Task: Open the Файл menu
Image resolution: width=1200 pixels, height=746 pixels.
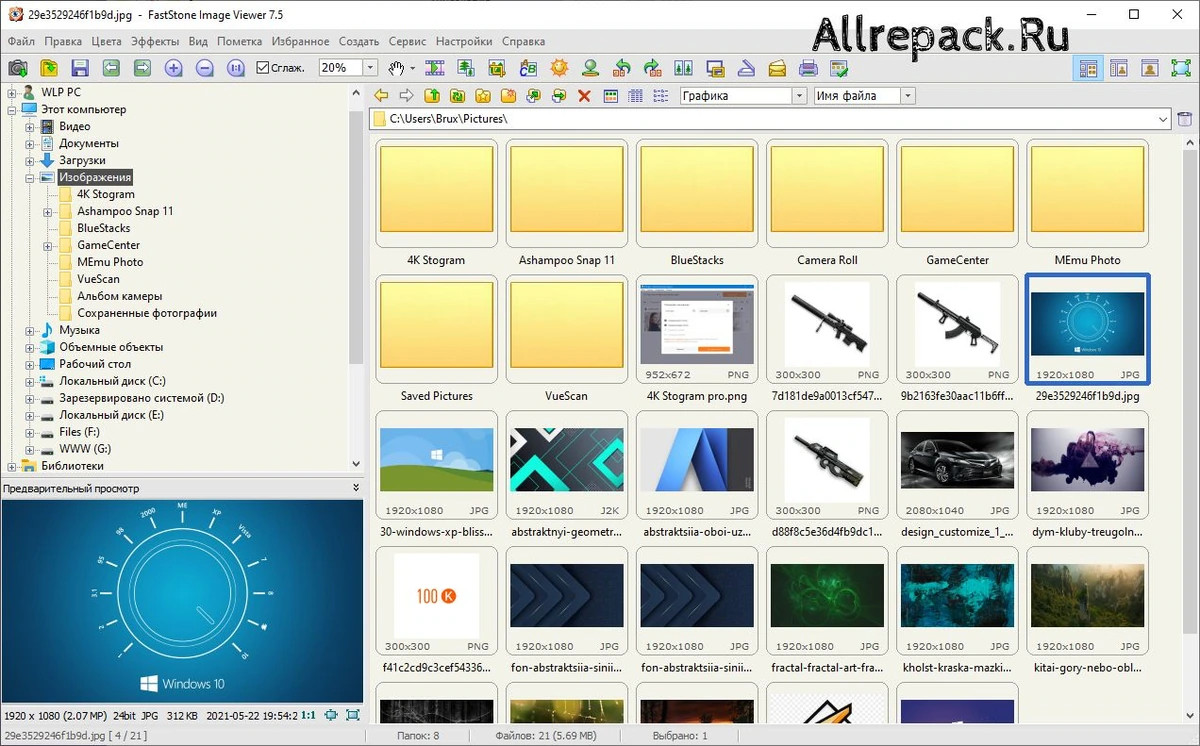Action: 21,41
